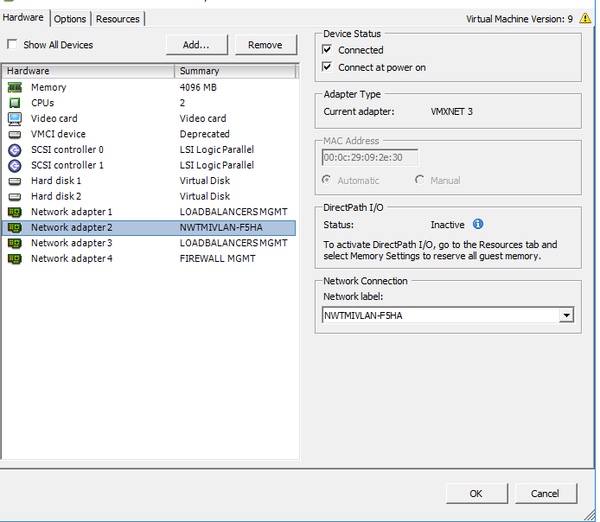The width and height of the screenshot is (600, 522).
Task: Select the Hard disk 2 label
Action: coord(56,196)
